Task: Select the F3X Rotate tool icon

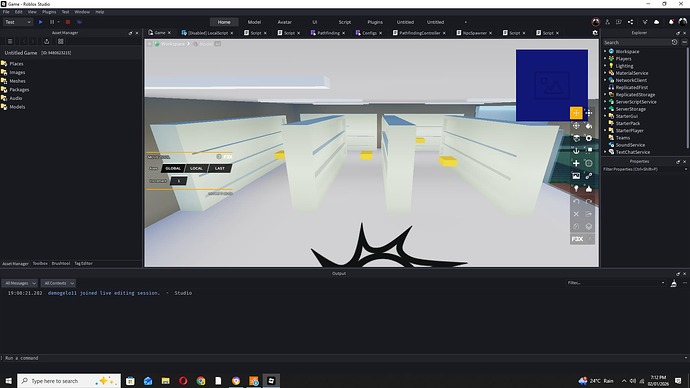Action: (576, 126)
